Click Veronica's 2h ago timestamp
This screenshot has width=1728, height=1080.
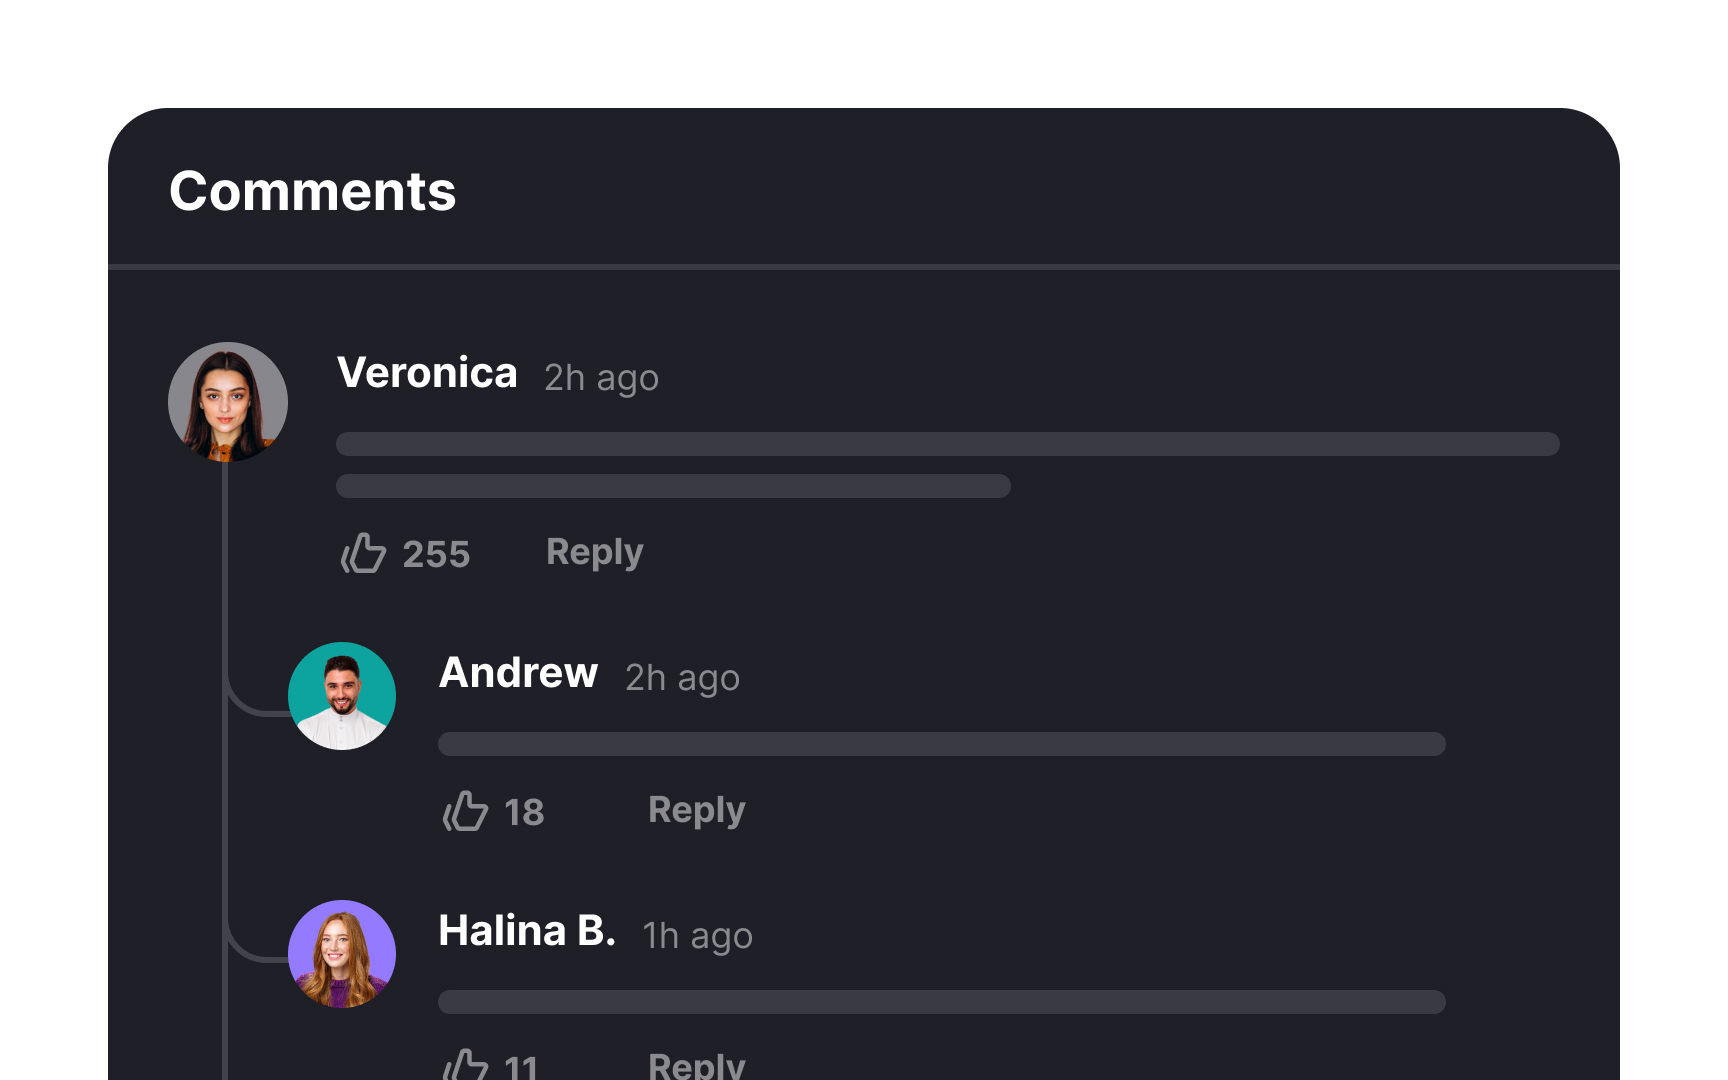point(601,378)
